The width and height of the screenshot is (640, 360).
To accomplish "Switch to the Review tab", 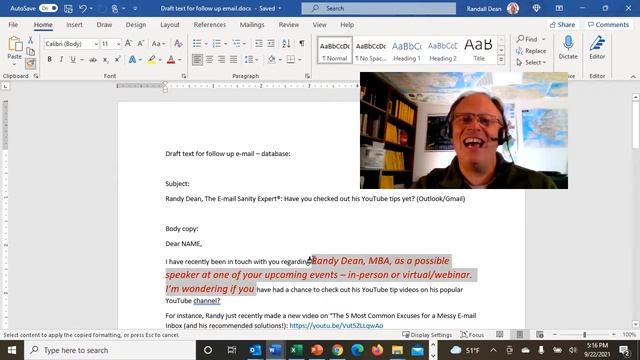I will 289,24.
